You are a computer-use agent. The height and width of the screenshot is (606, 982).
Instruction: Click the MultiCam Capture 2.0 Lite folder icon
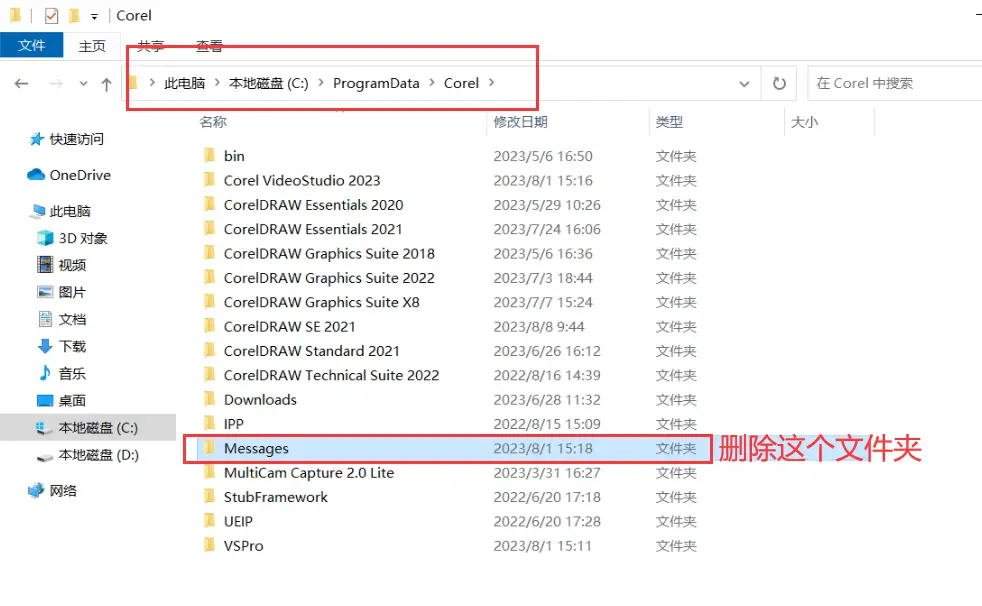point(209,472)
